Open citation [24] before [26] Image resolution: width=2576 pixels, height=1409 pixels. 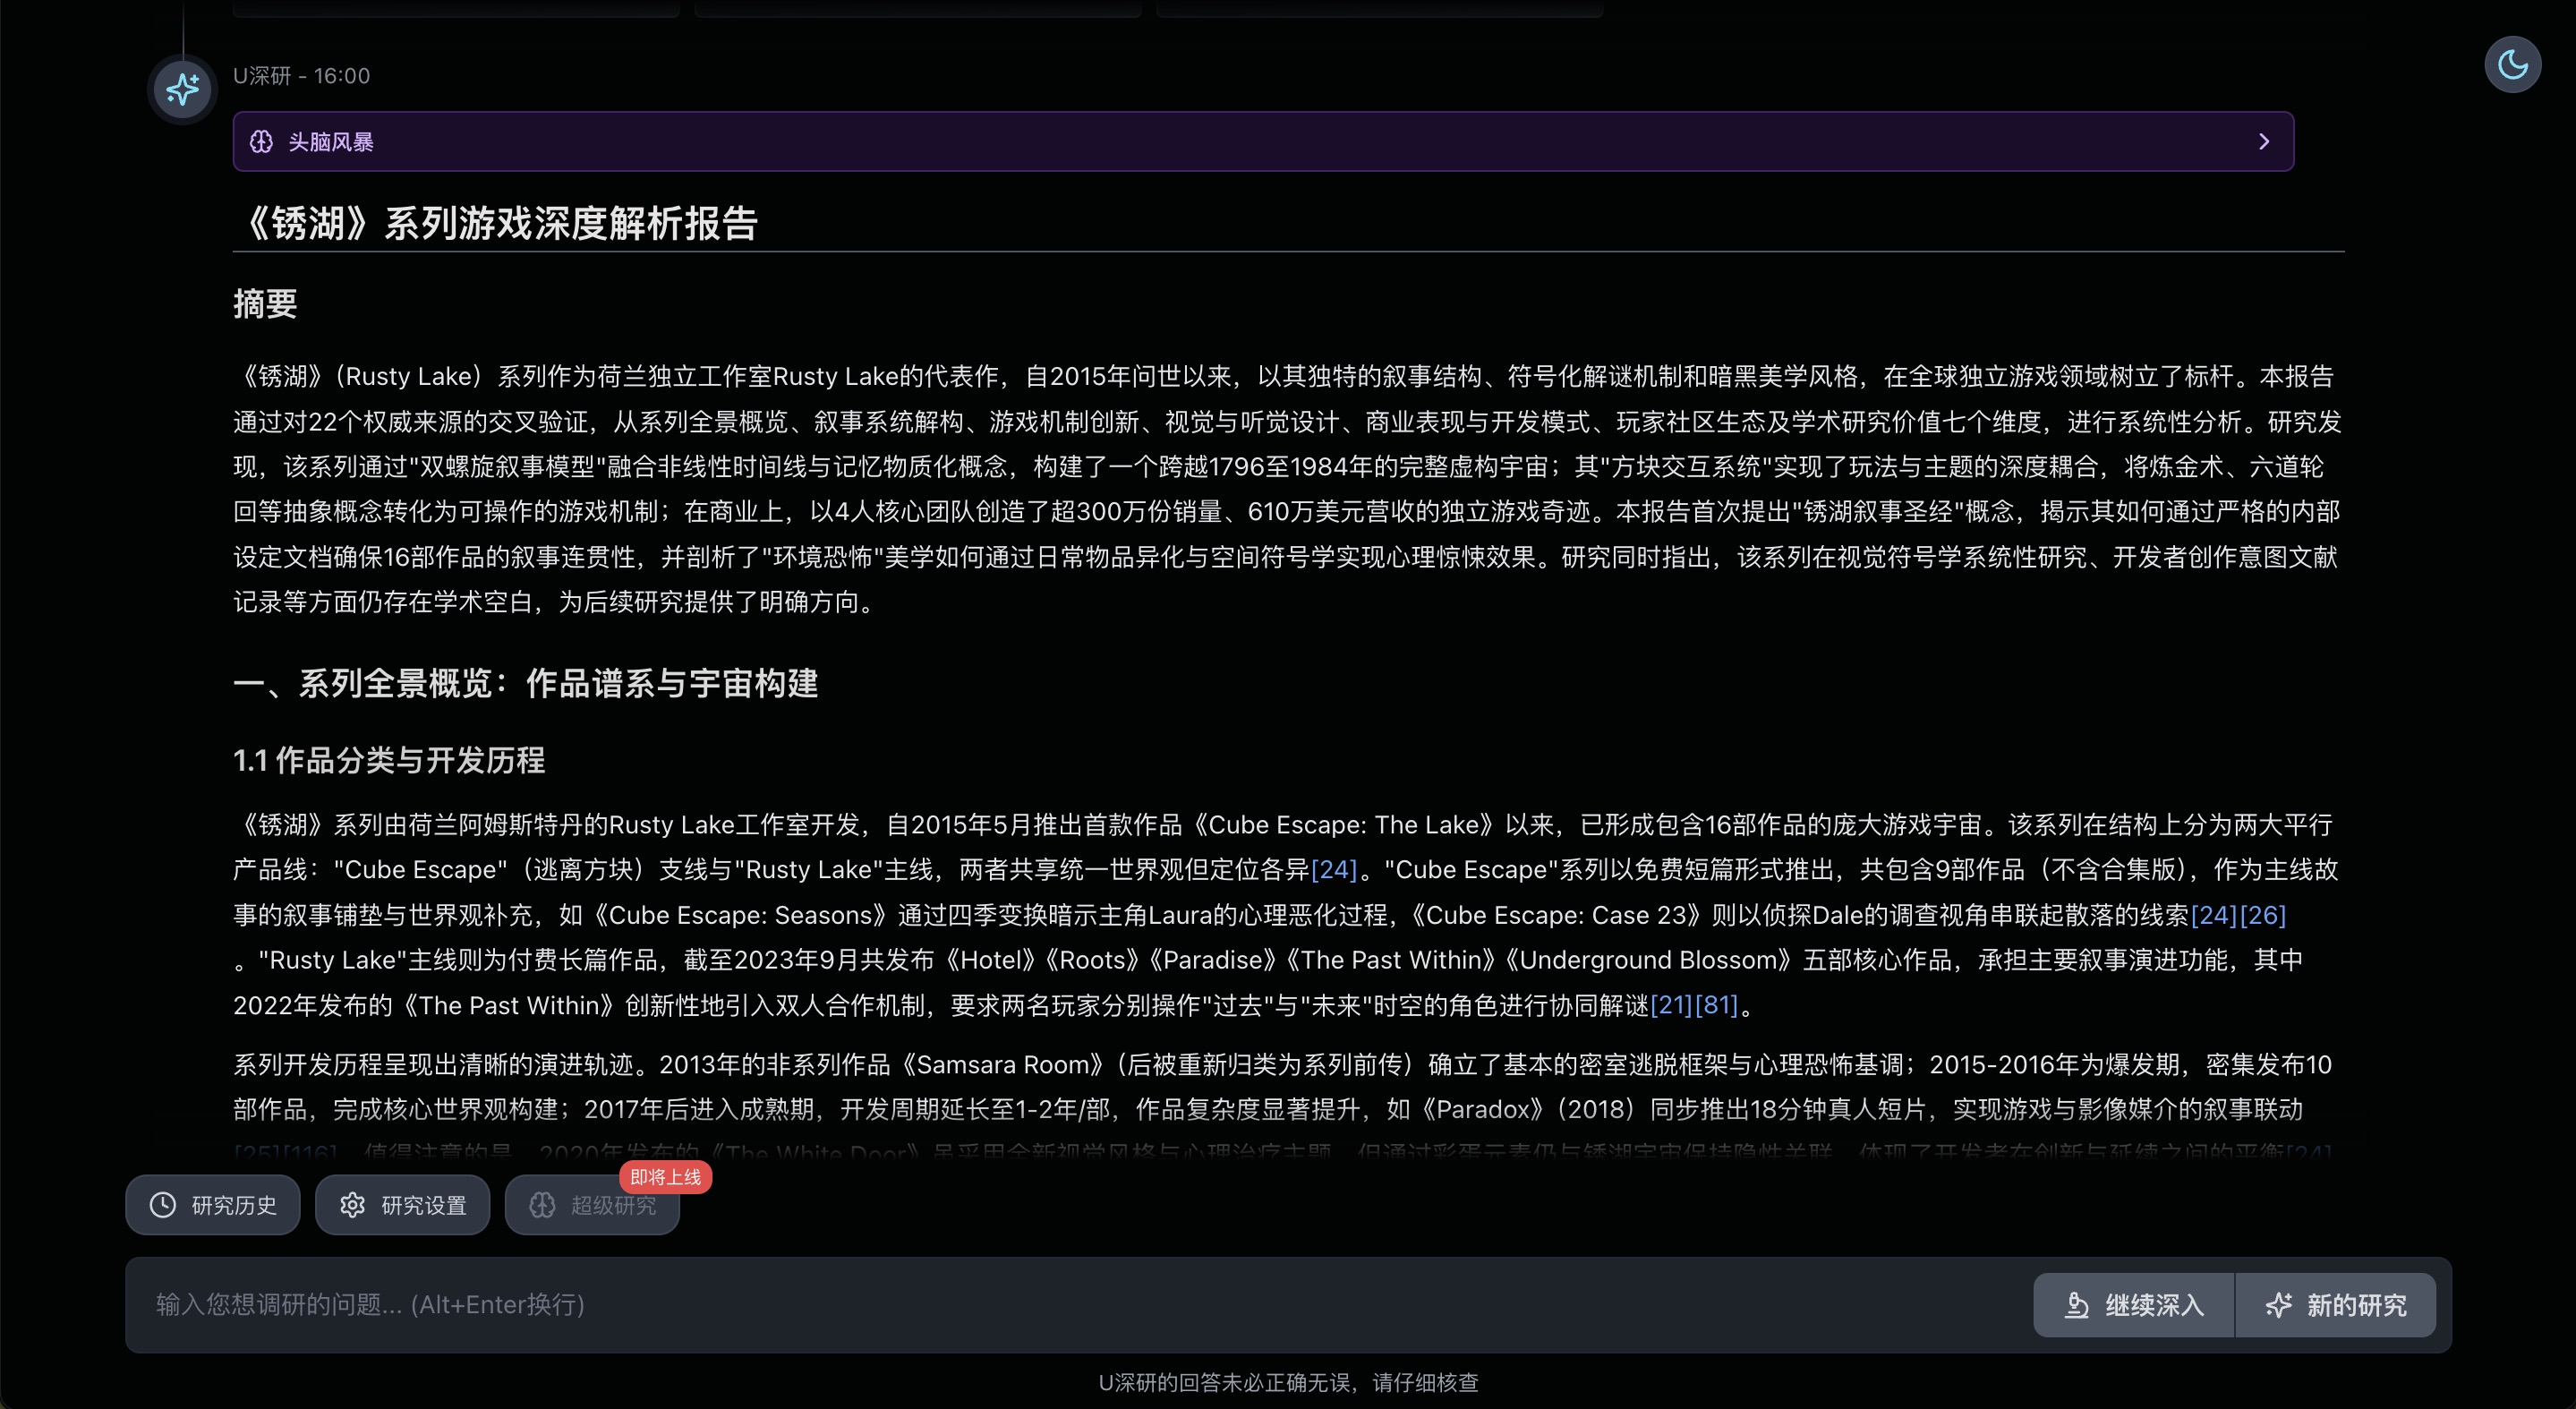pyautogui.click(x=2214, y=915)
